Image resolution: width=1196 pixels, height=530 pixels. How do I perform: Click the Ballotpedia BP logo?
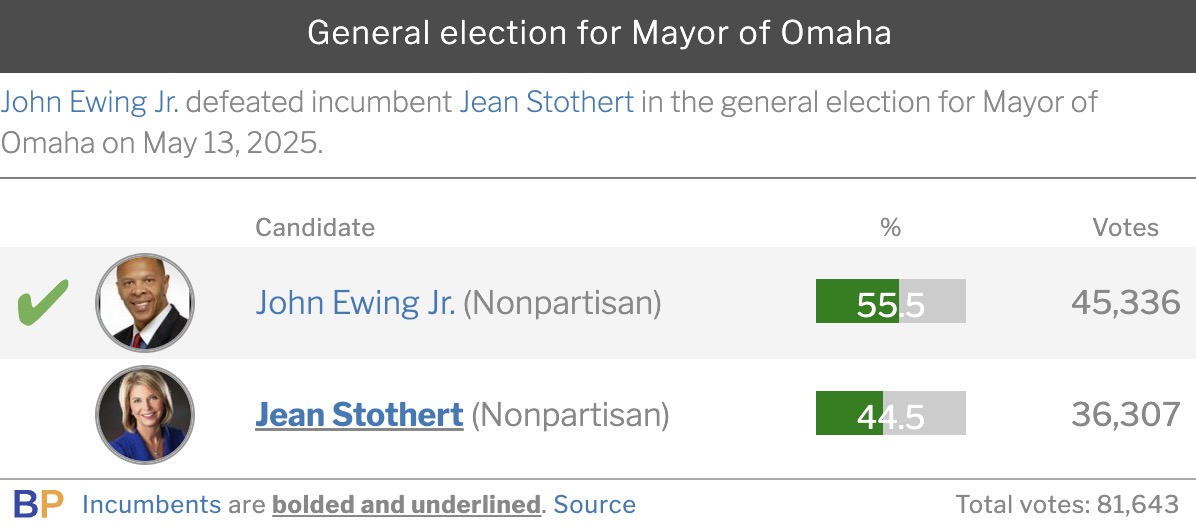point(38,505)
